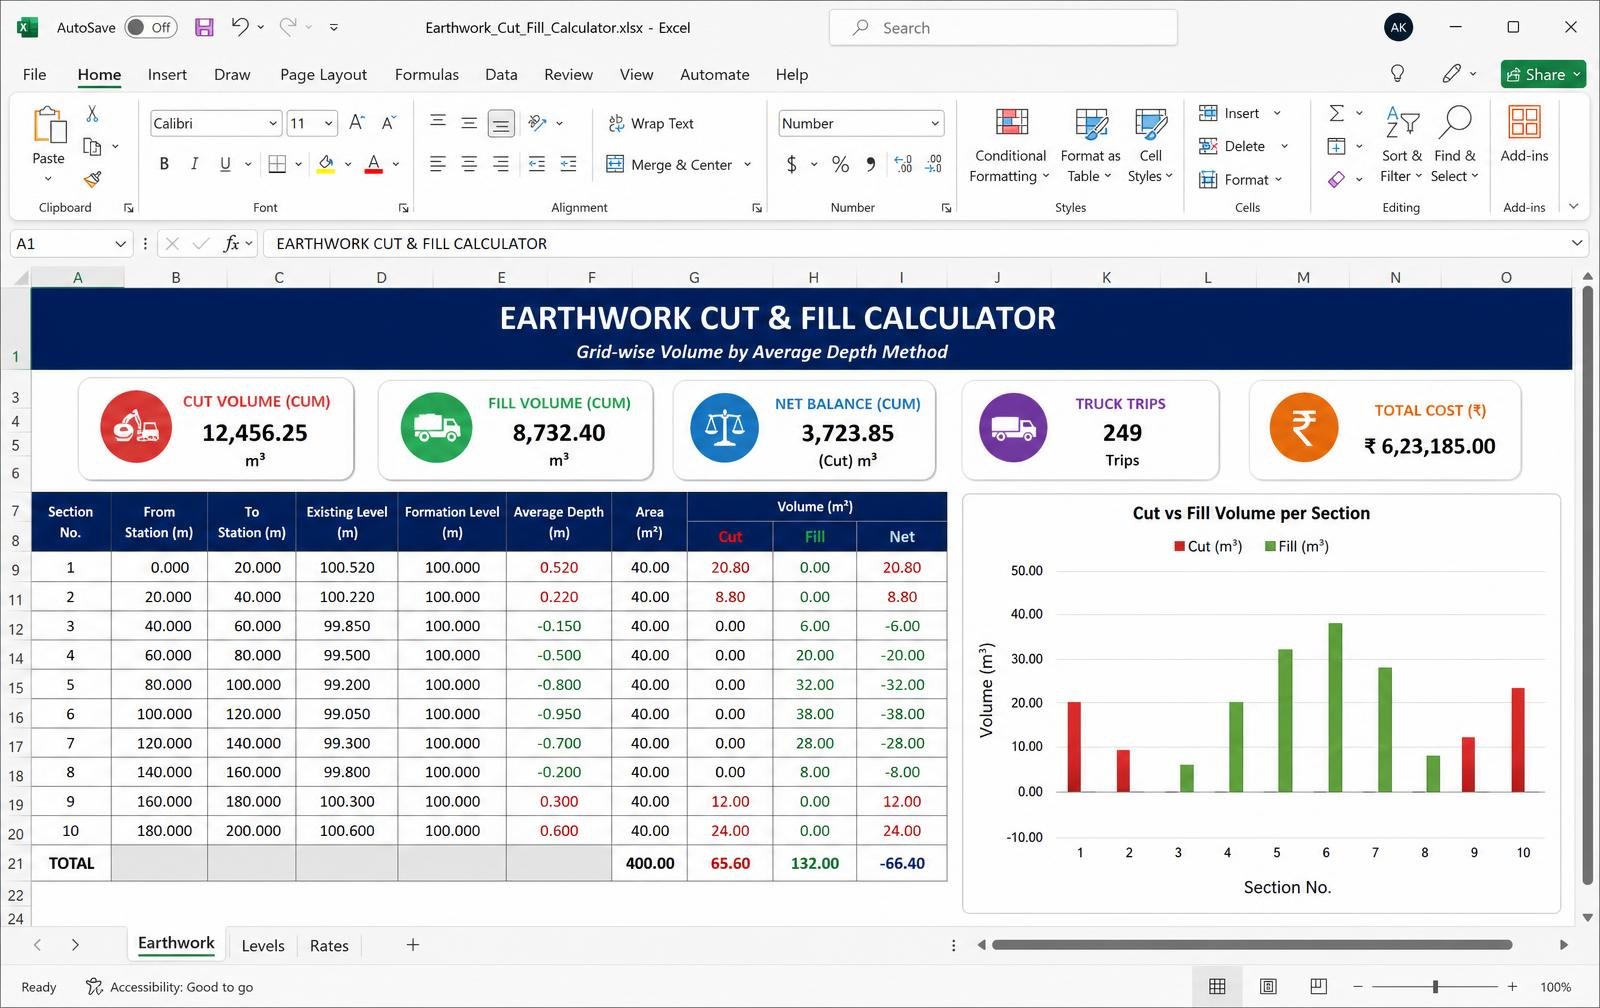Click the lightbulb help icon
The image size is (1600, 1008).
coord(1398,73)
